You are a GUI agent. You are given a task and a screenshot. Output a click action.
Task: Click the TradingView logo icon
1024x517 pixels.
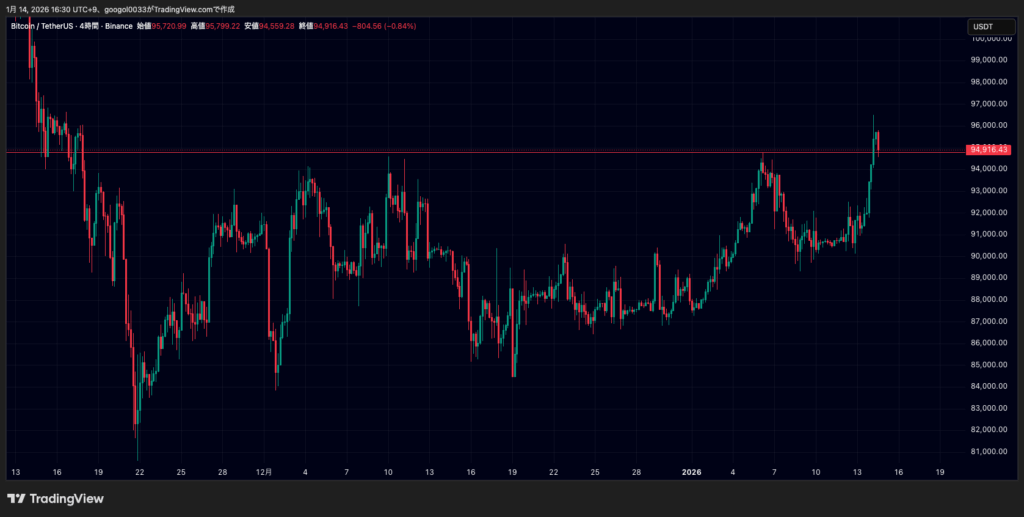(16, 498)
